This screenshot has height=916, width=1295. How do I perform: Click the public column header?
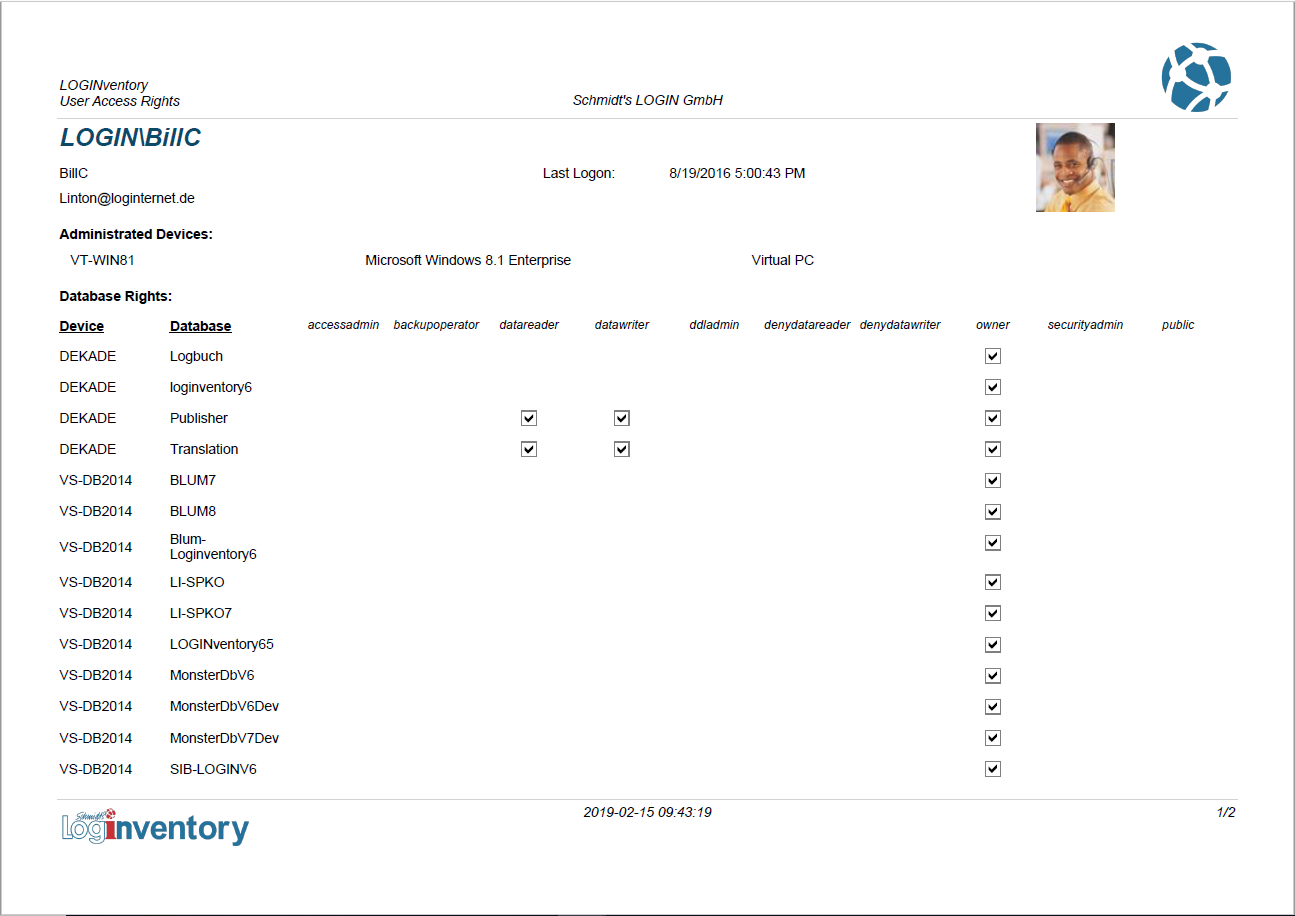coord(1178,325)
